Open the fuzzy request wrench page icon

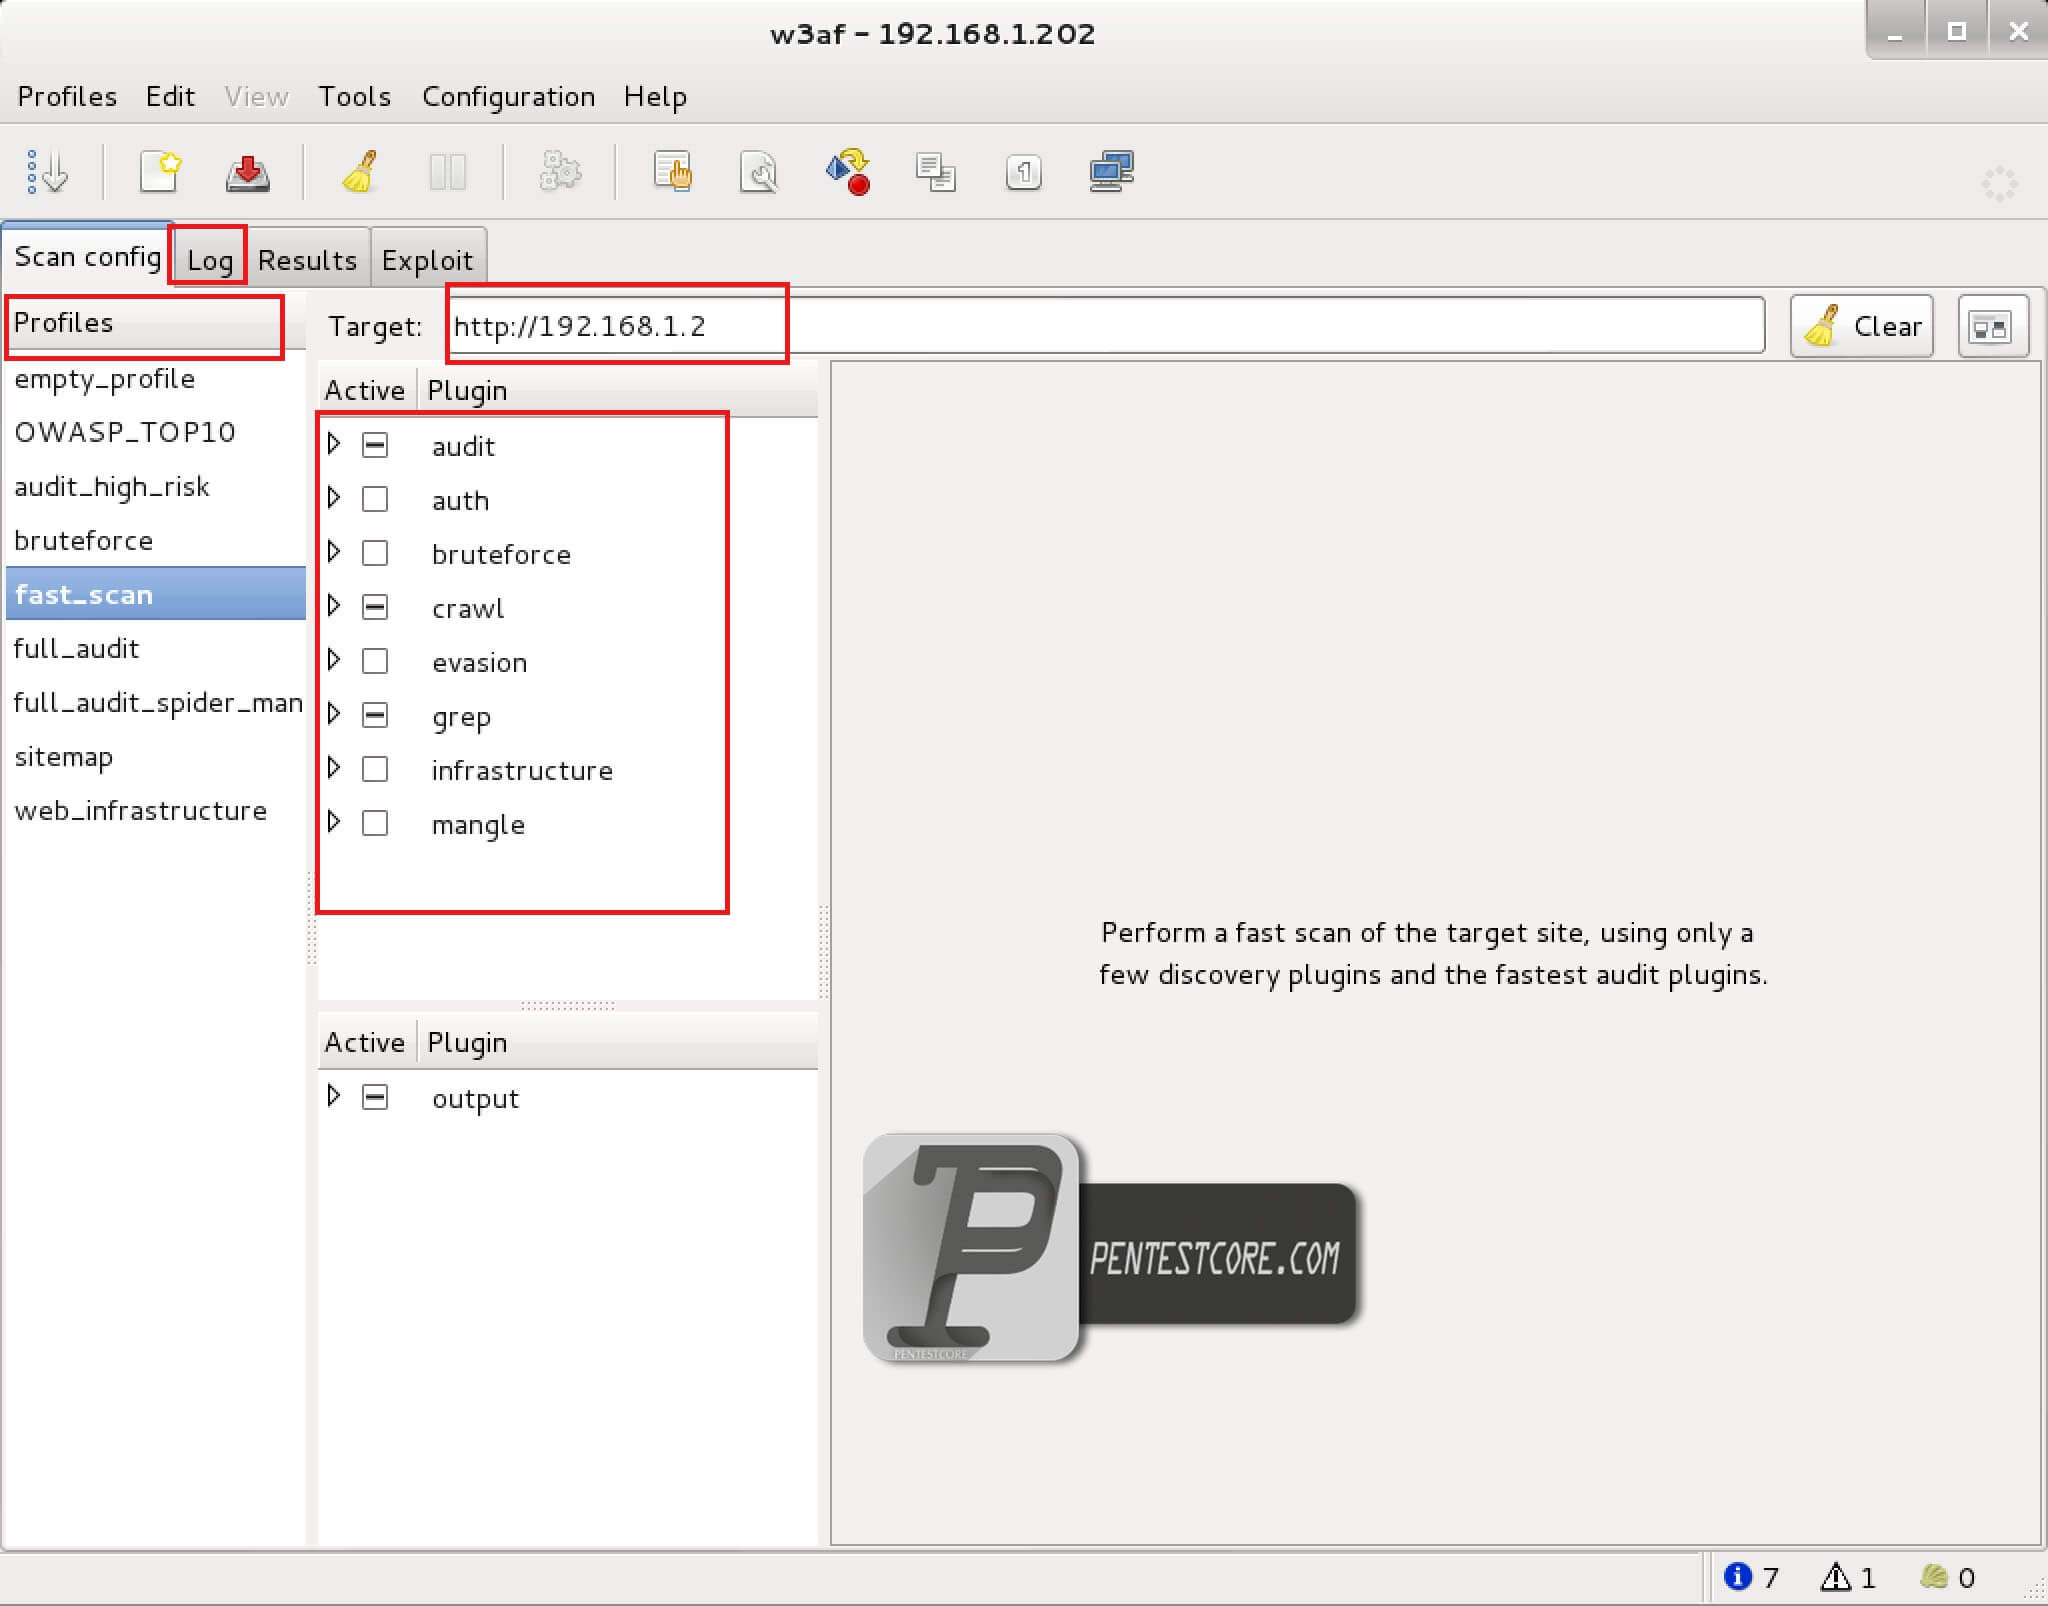(x=759, y=172)
